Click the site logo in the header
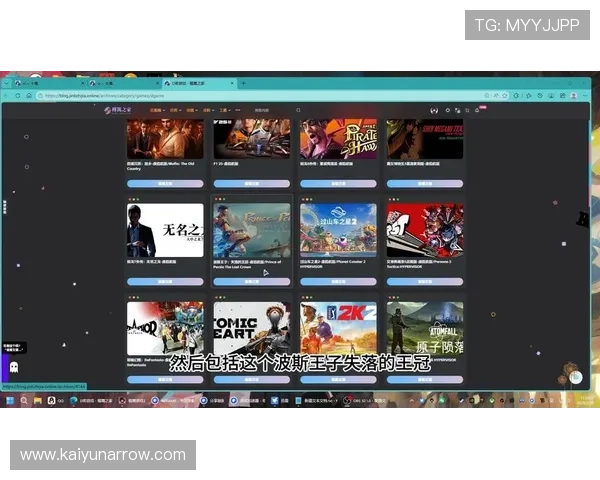Image resolution: width=600 pixels, height=480 pixels. click(x=118, y=110)
